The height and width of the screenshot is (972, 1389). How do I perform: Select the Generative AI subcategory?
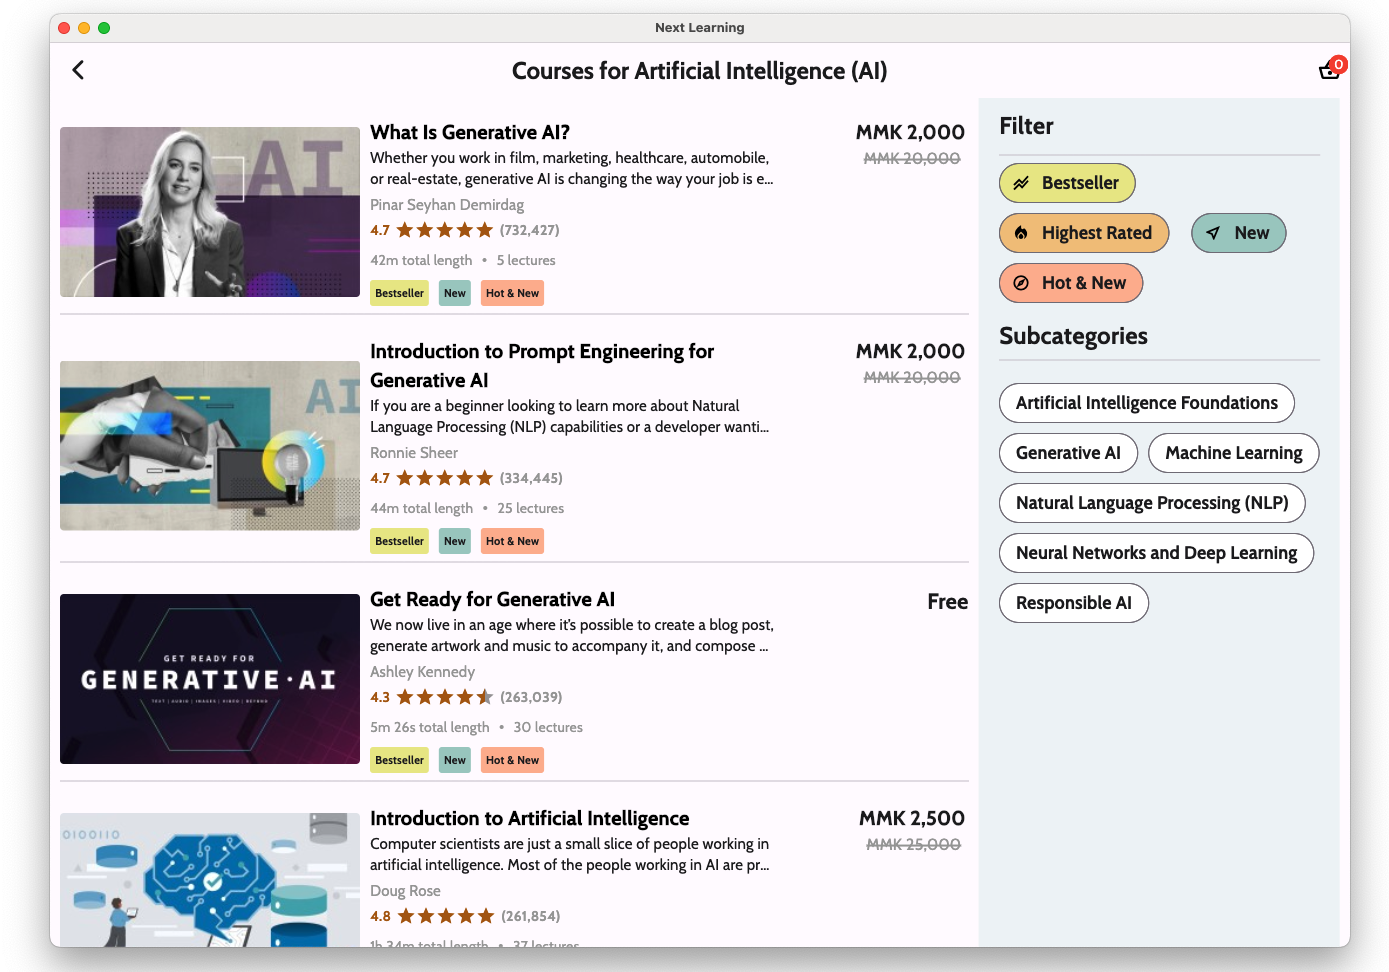coord(1067,453)
